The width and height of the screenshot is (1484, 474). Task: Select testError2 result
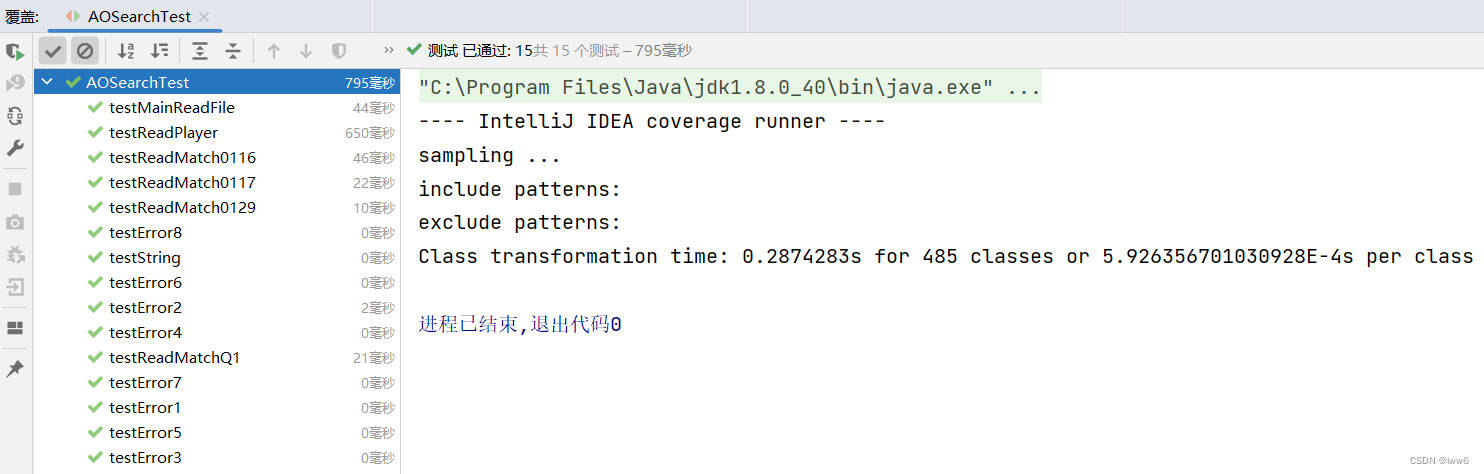(x=216, y=307)
